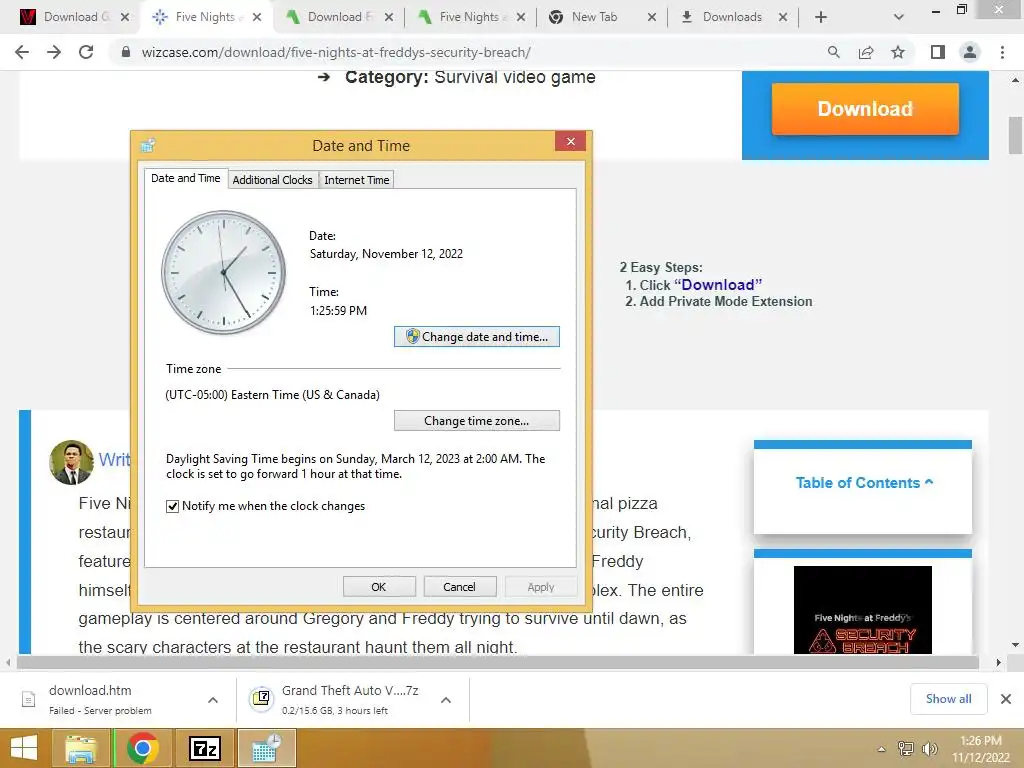Open the zoom magnifier icon in address bar

tap(833, 52)
